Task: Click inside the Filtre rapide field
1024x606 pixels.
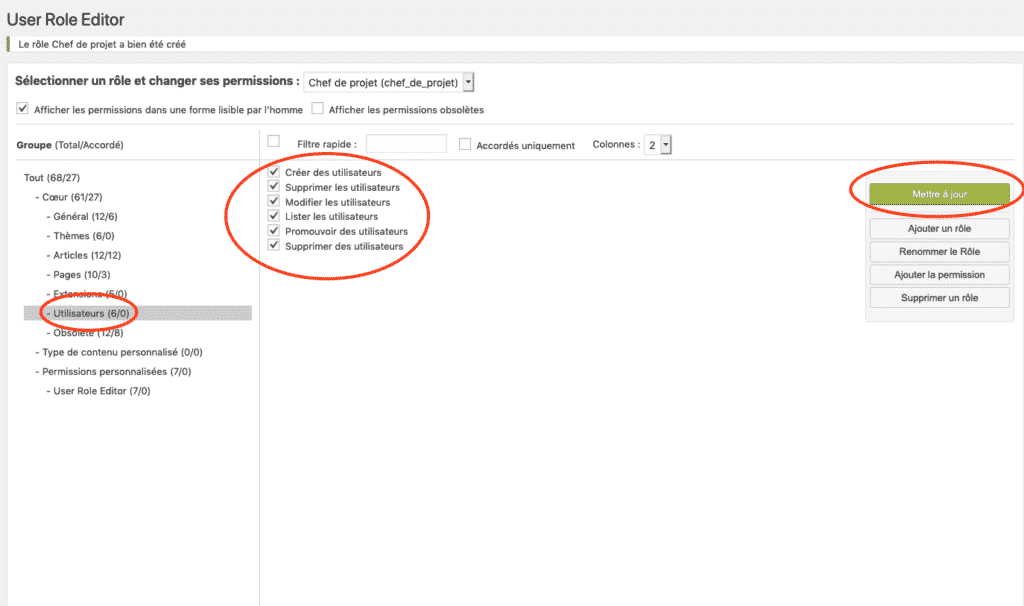Action: [406, 143]
